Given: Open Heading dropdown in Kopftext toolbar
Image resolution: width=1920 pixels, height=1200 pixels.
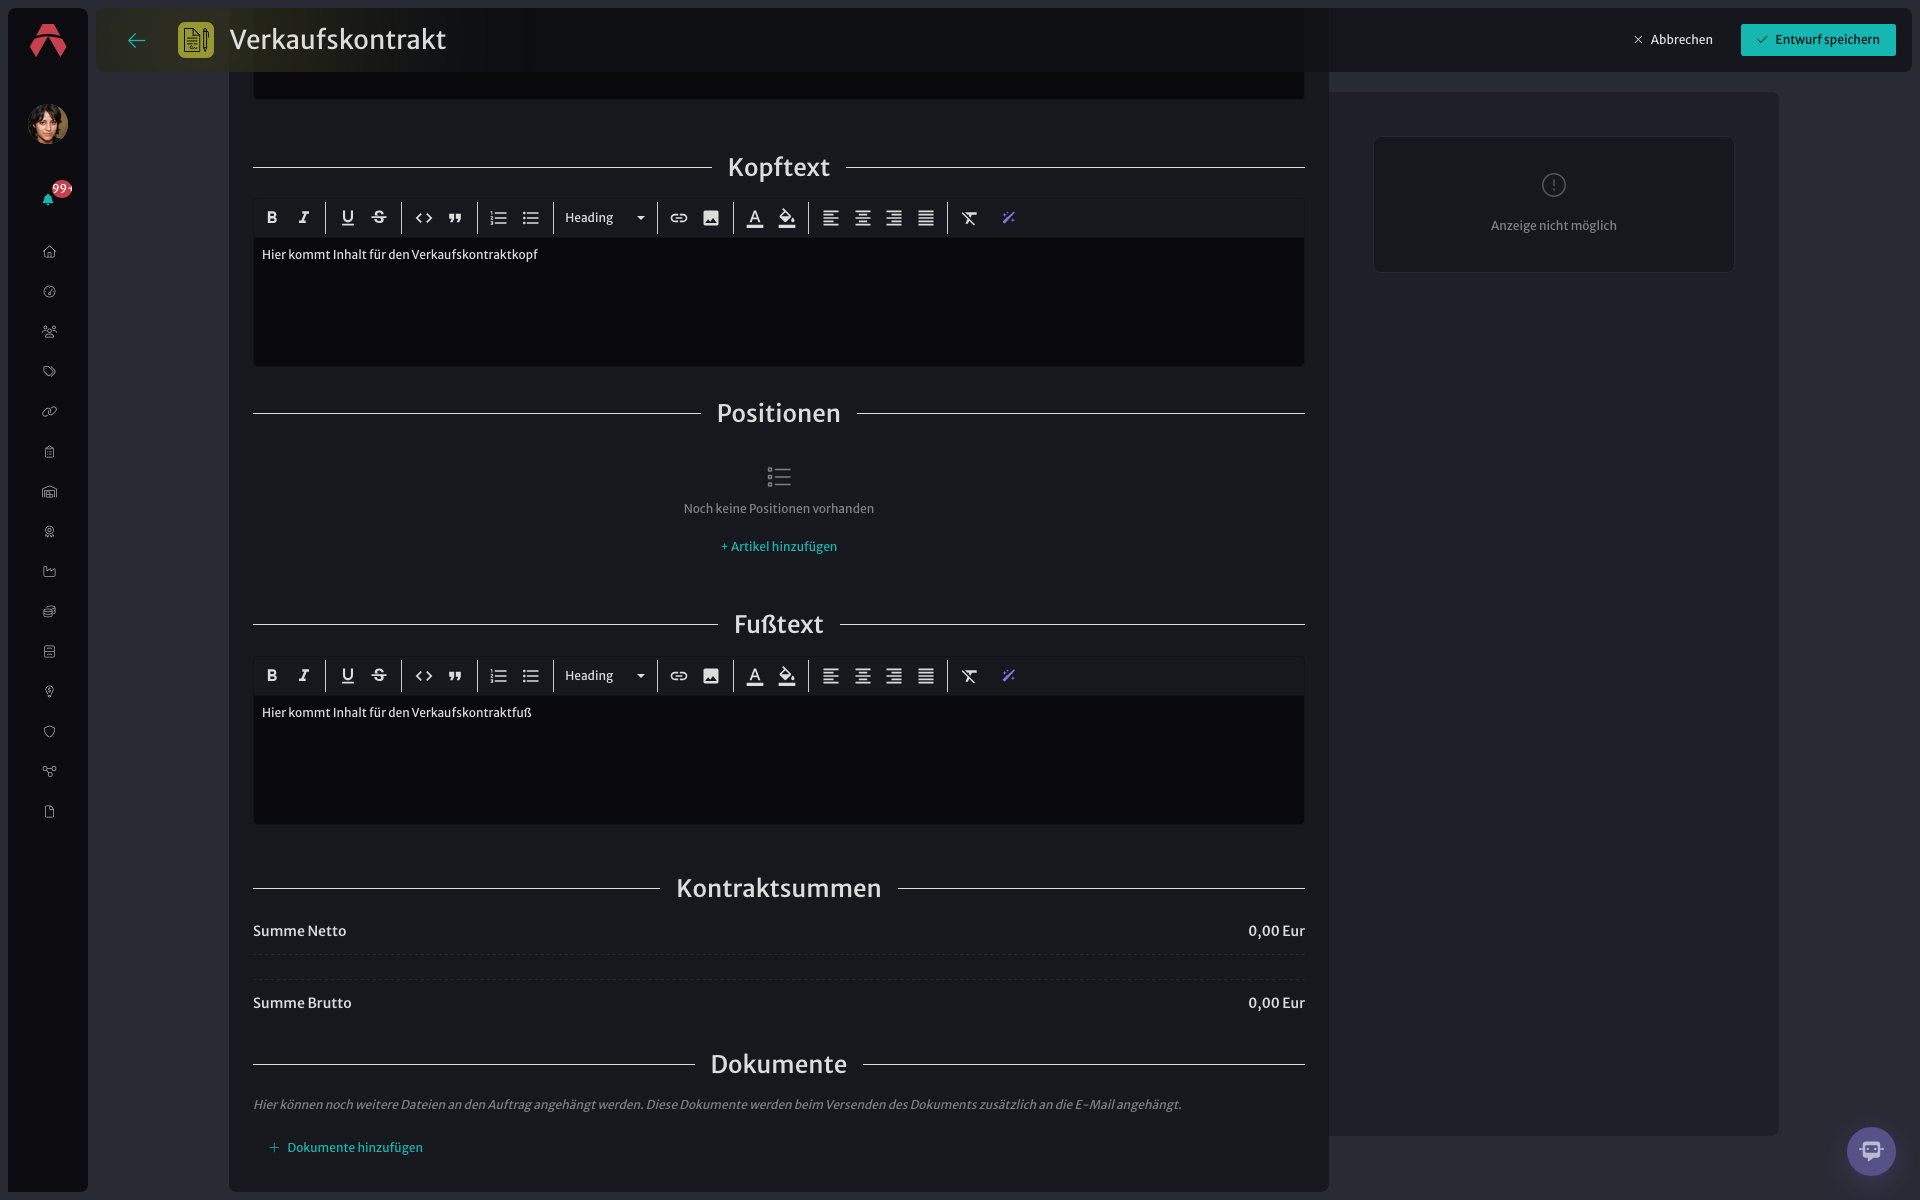Looking at the screenshot, I should (605, 218).
